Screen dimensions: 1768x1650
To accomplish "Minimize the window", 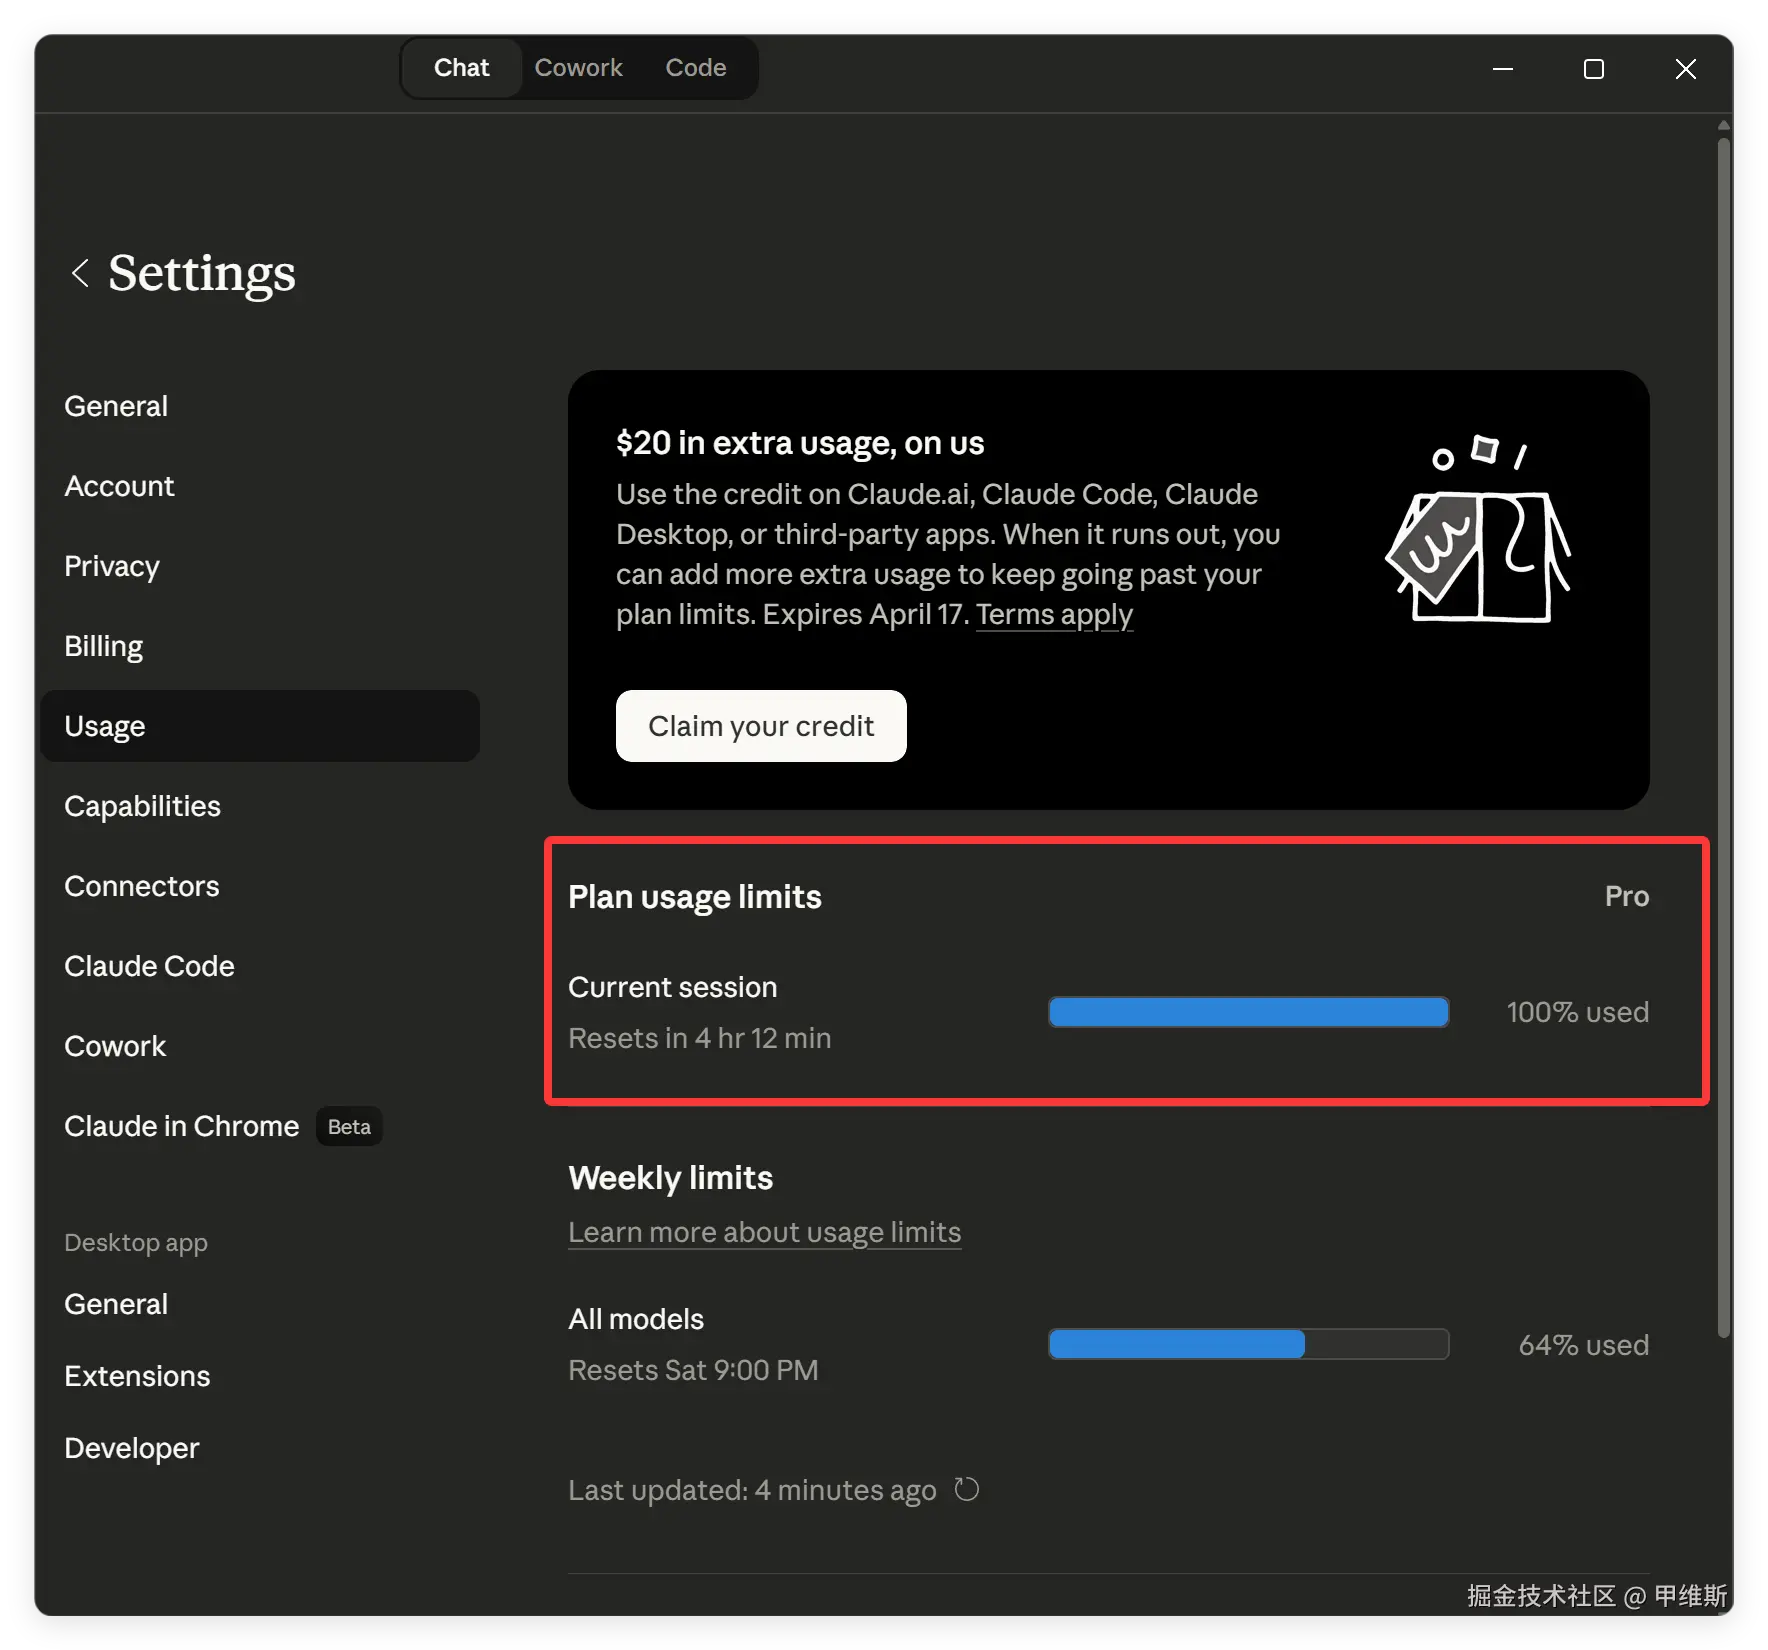I will coord(1502,69).
